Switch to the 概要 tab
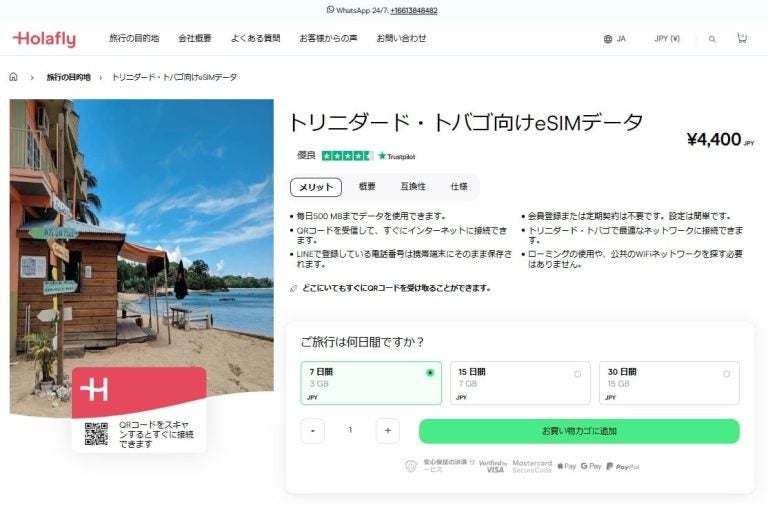Screen dimensions: 768x505 [x=367, y=187]
